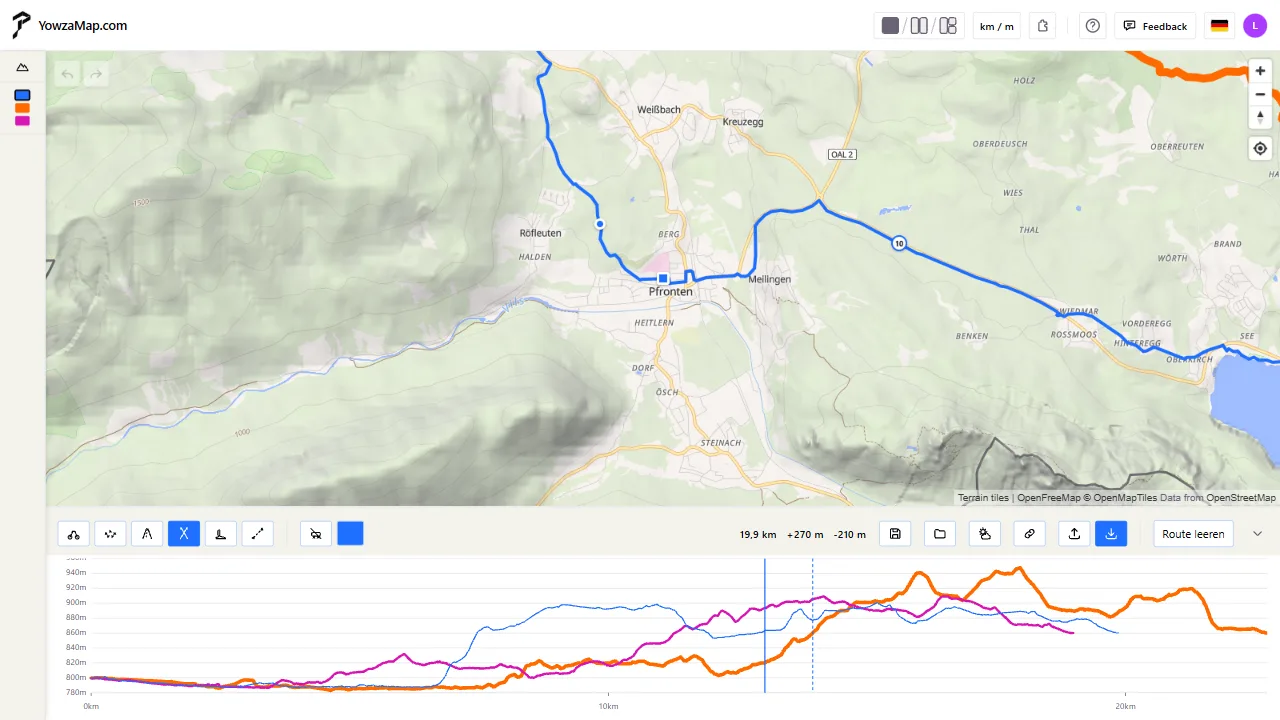Image resolution: width=1280 pixels, height=720 pixels.
Task: Choose the hiking boot routing mode
Action: tap(220, 534)
